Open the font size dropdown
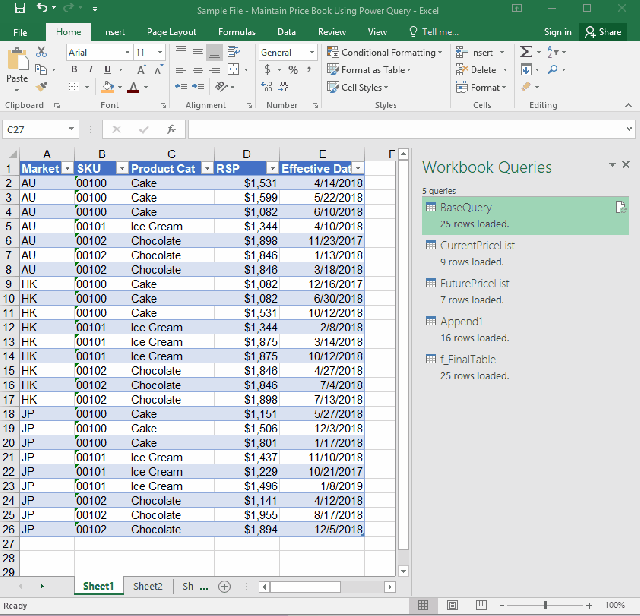 (160, 52)
